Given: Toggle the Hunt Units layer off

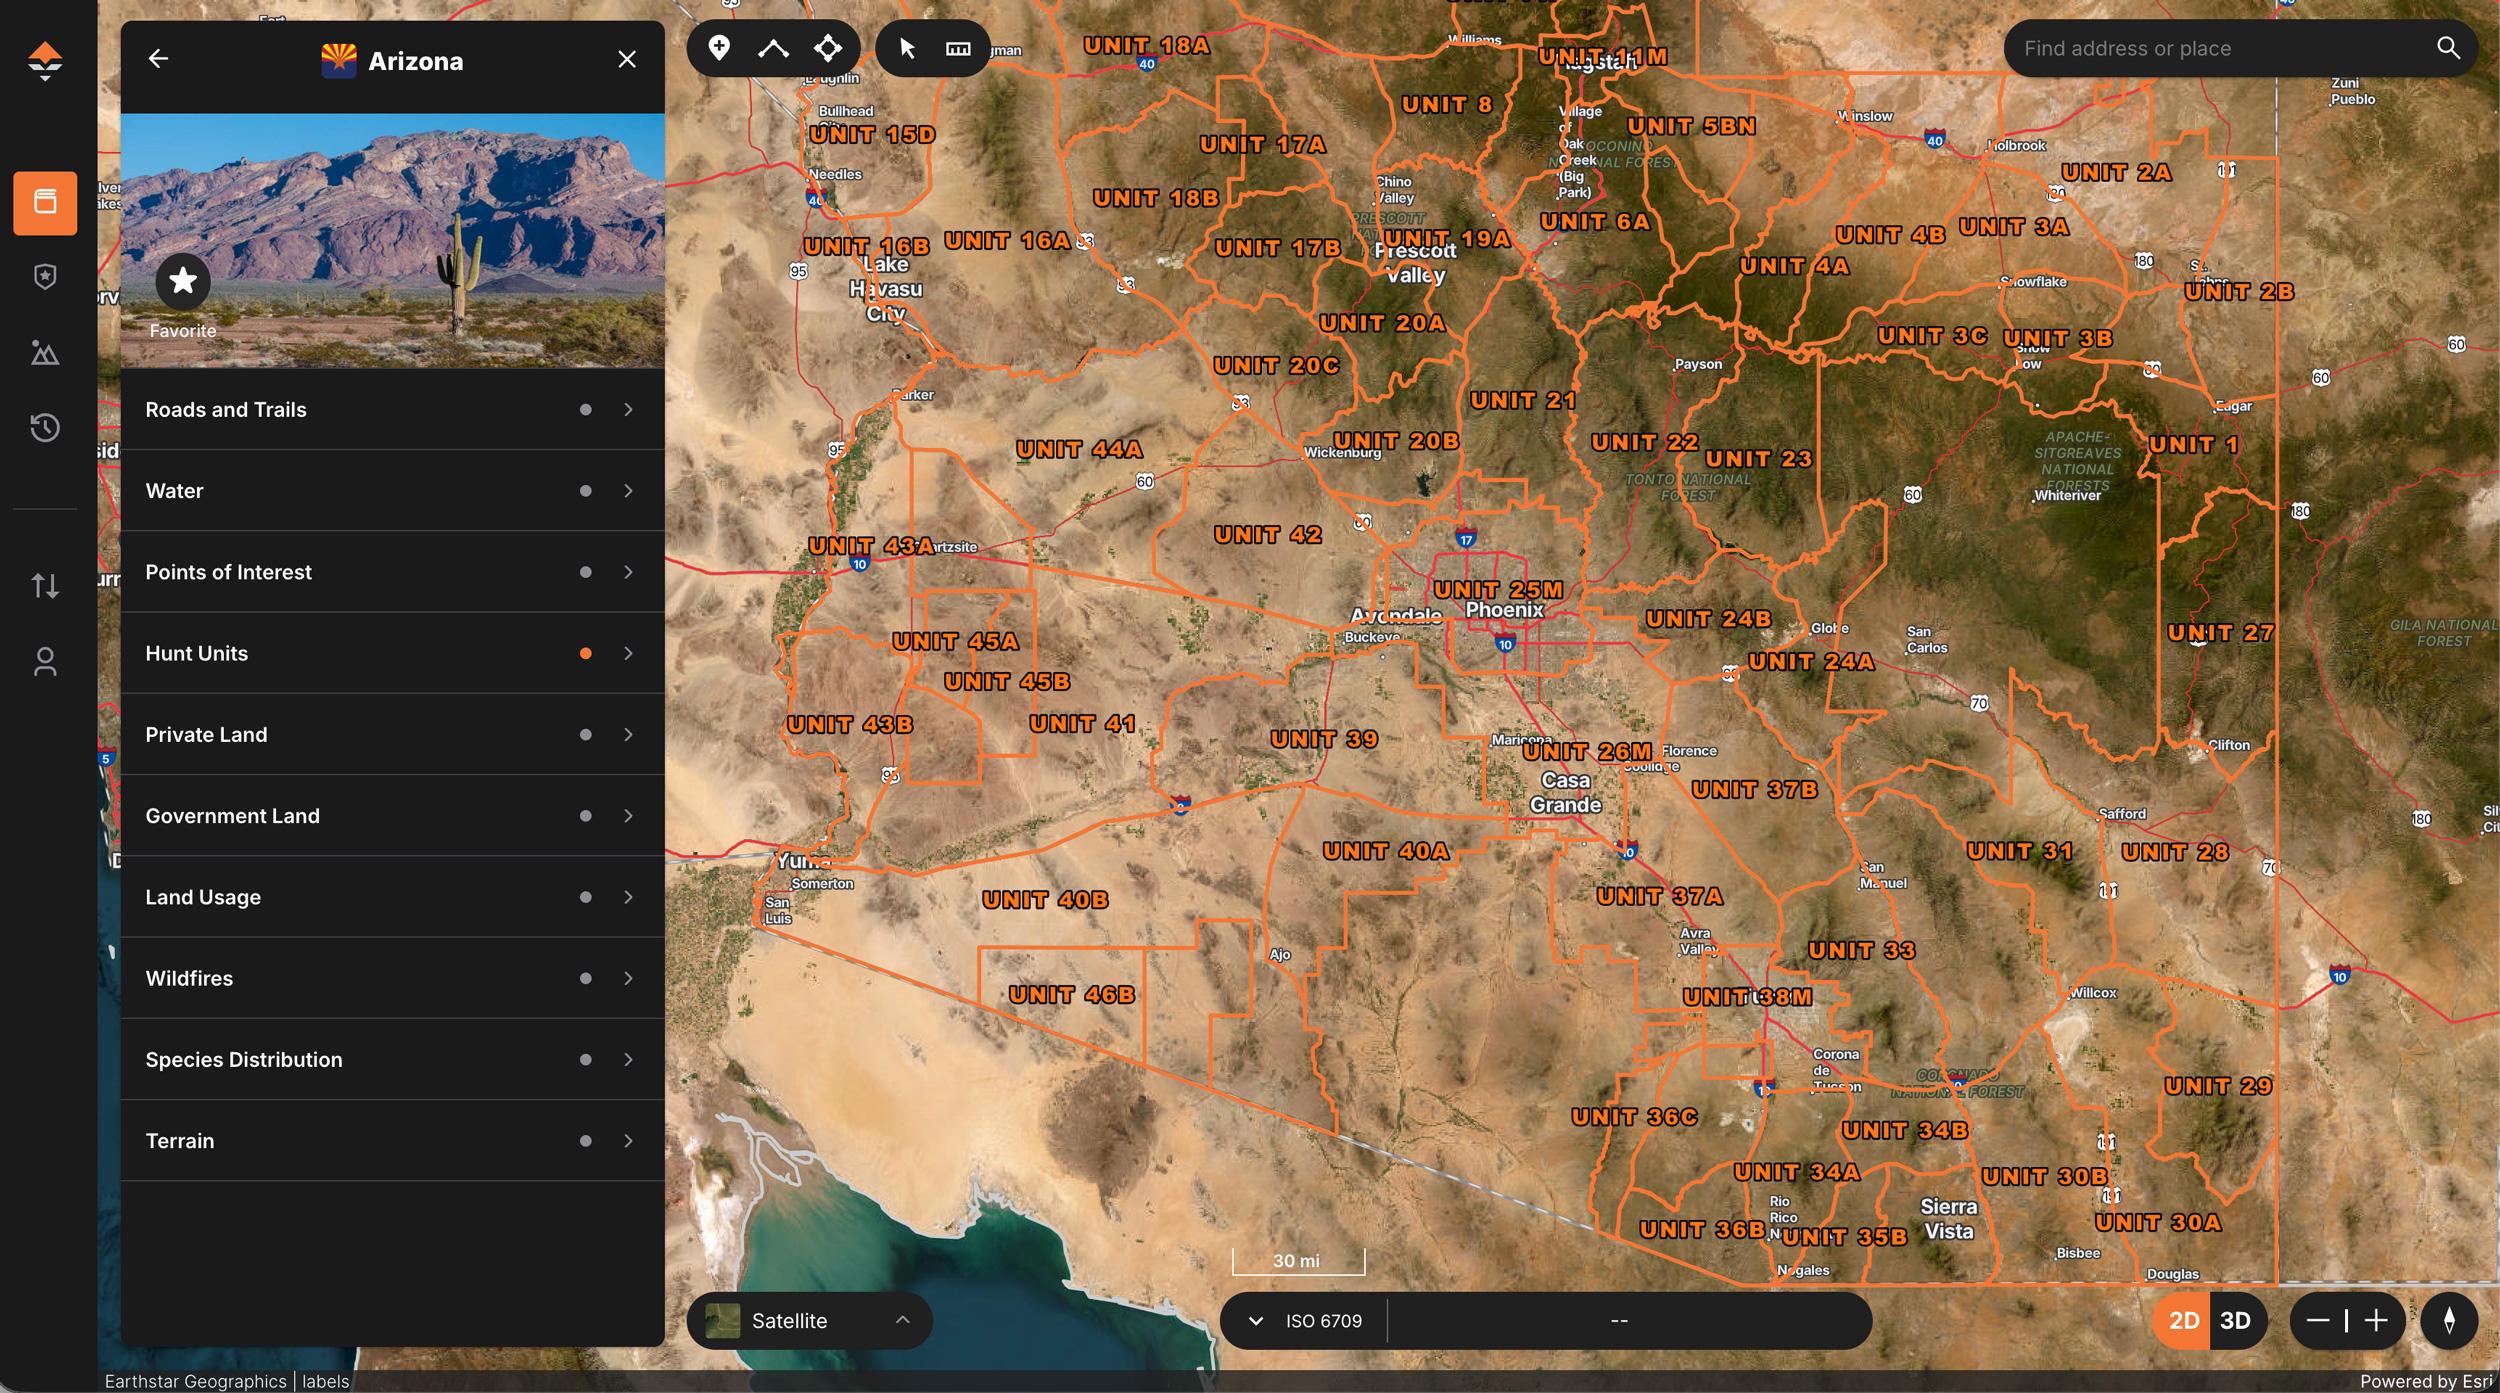Looking at the screenshot, I should (585, 653).
